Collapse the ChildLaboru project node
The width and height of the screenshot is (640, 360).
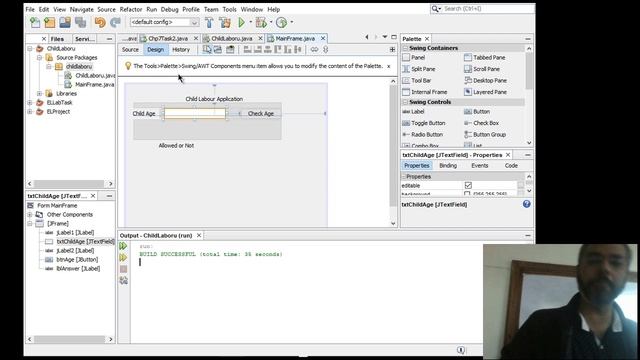pyautogui.click(x=30, y=49)
